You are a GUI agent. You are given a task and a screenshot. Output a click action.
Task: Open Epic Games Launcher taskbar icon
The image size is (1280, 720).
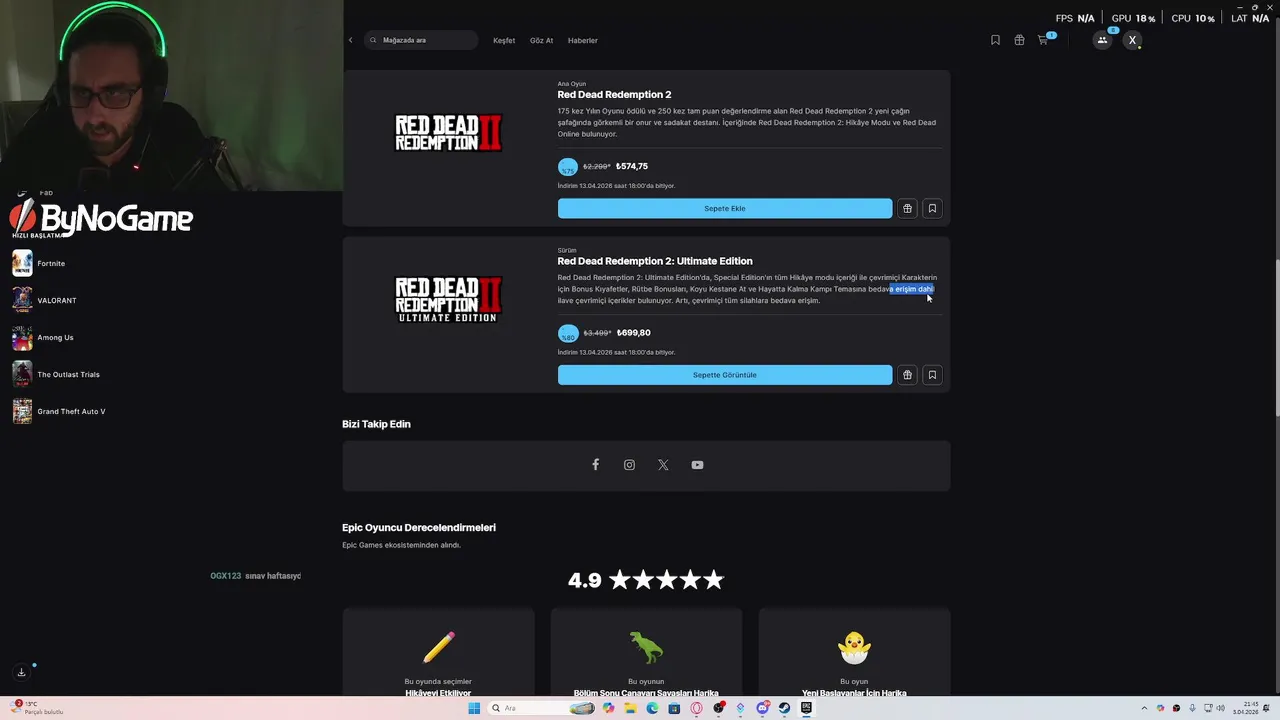pos(806,708)
